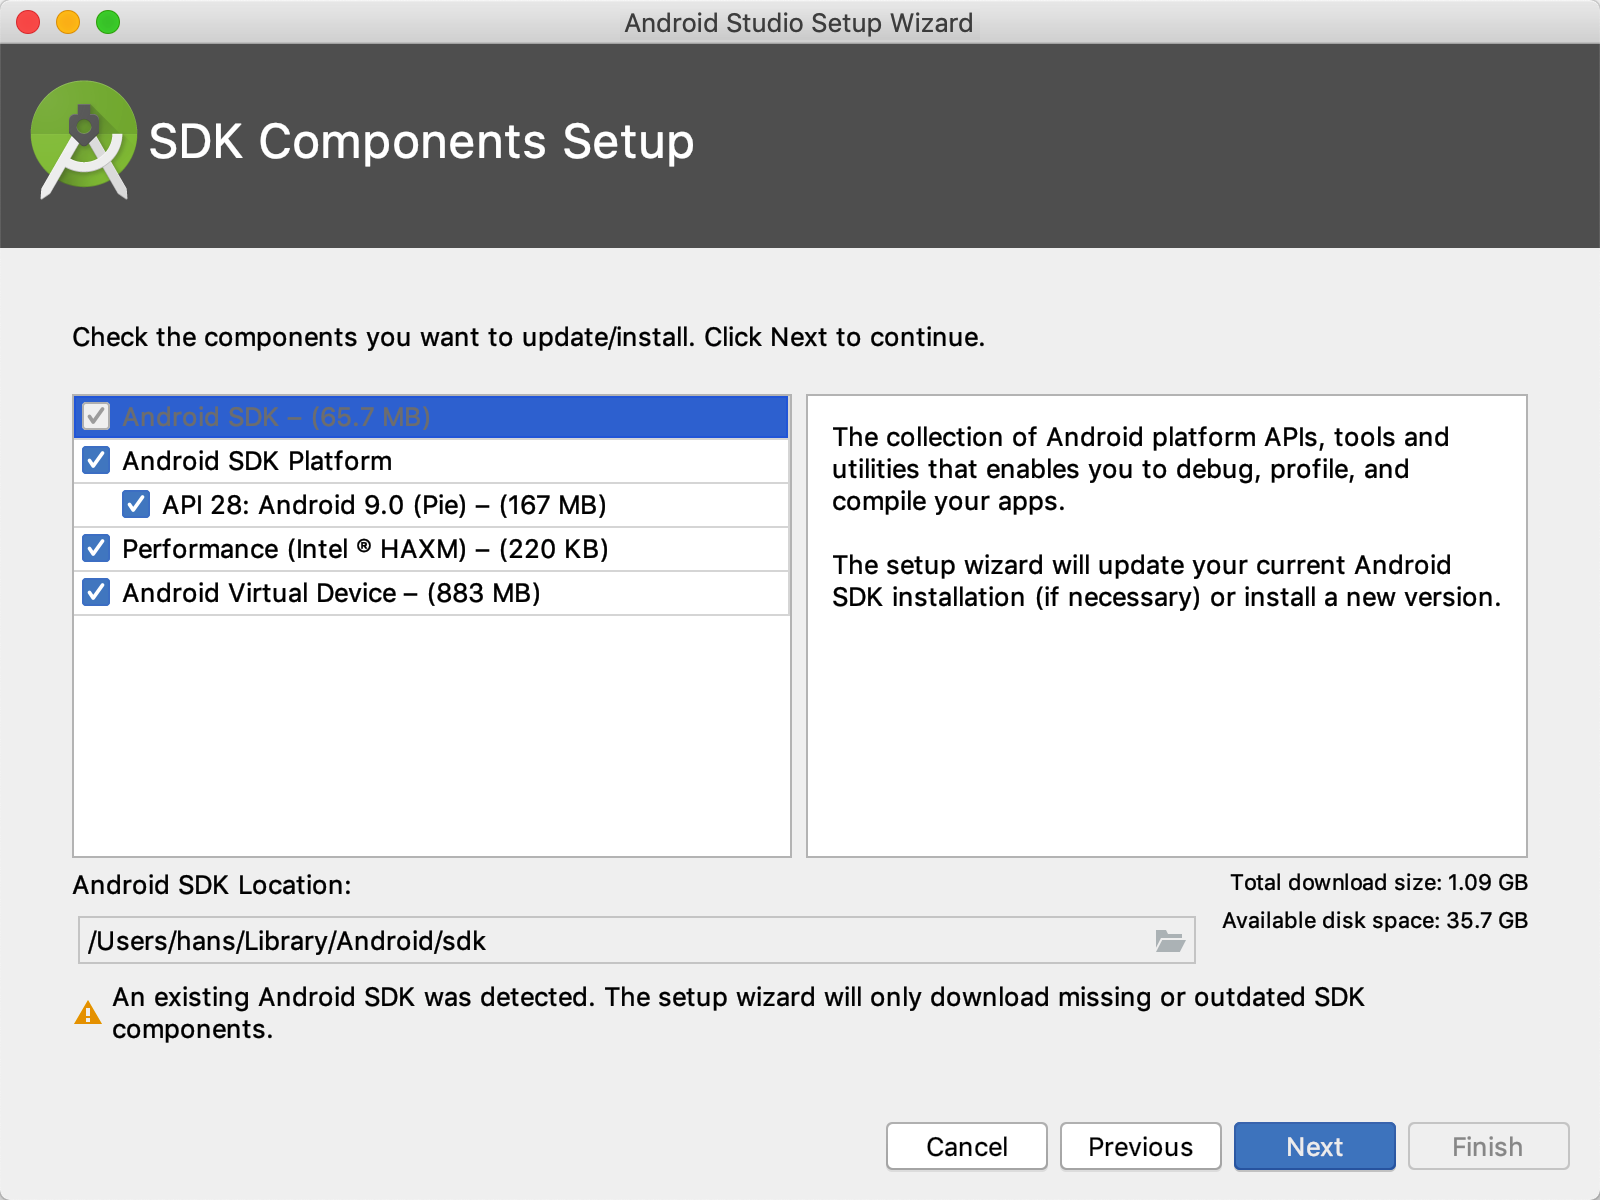This screenshot has width=1600, height=1200.
Task: Click the Android Studio logo icon
Action: (84, 140)
